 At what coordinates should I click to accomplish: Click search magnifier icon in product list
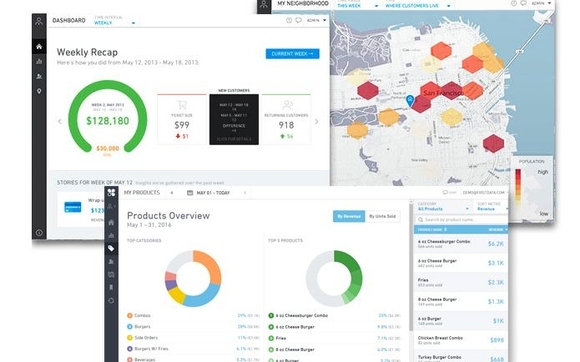(421, 220)
